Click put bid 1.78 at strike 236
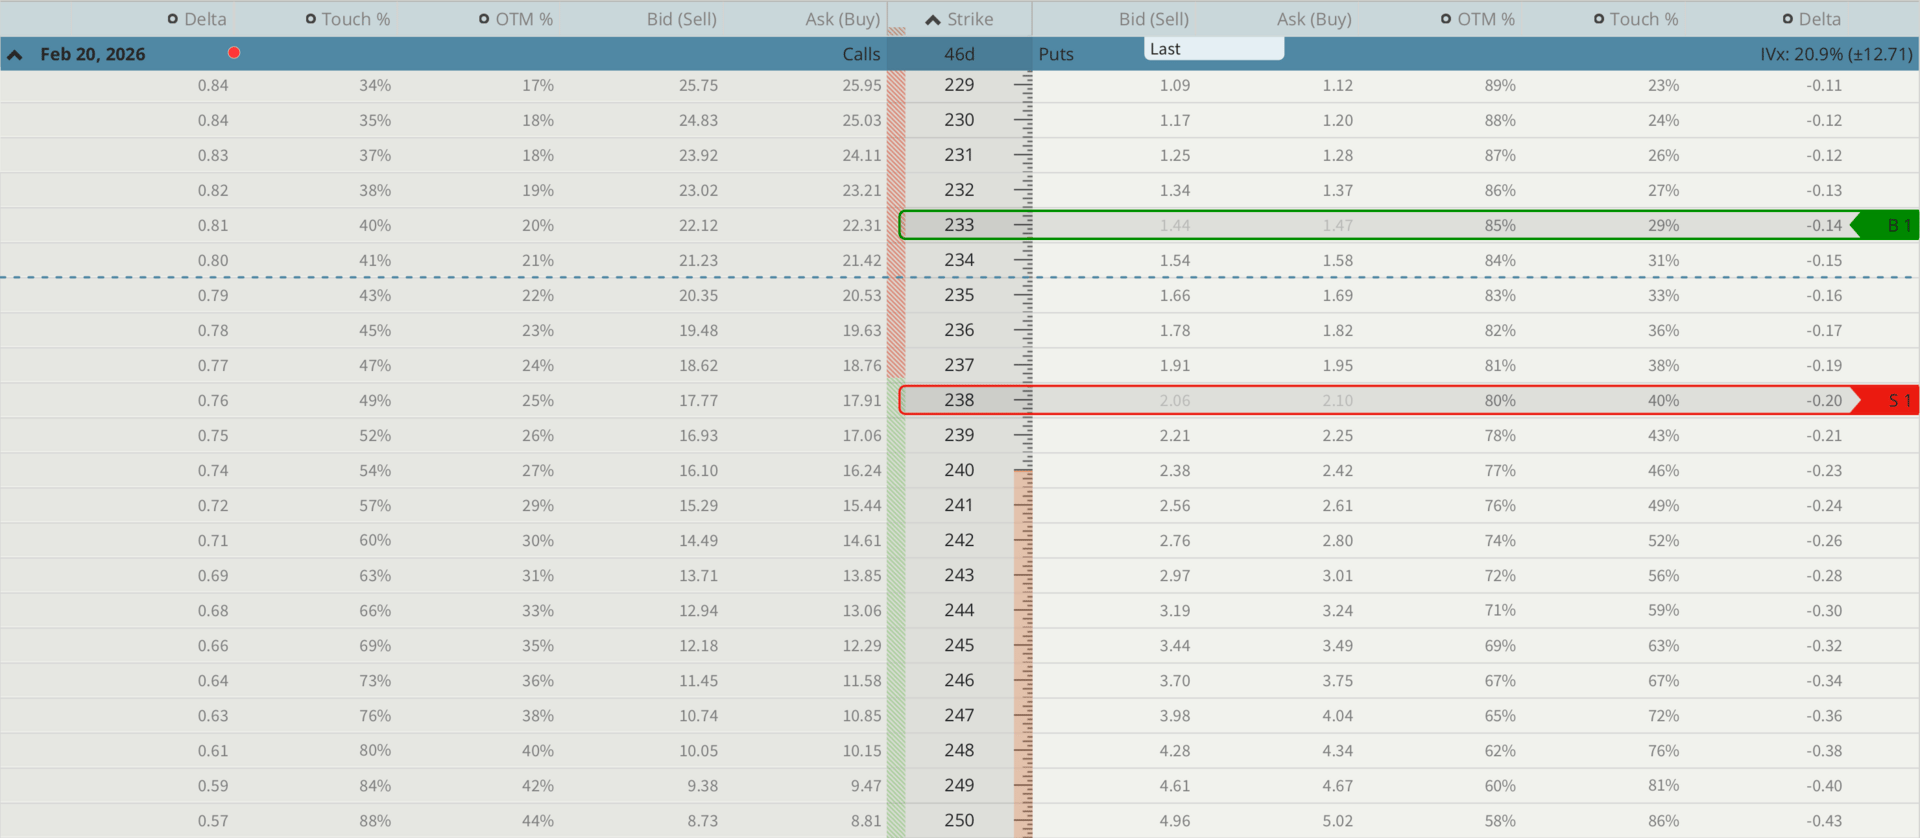The image size is (1920, 838). tap(1175, 331)
